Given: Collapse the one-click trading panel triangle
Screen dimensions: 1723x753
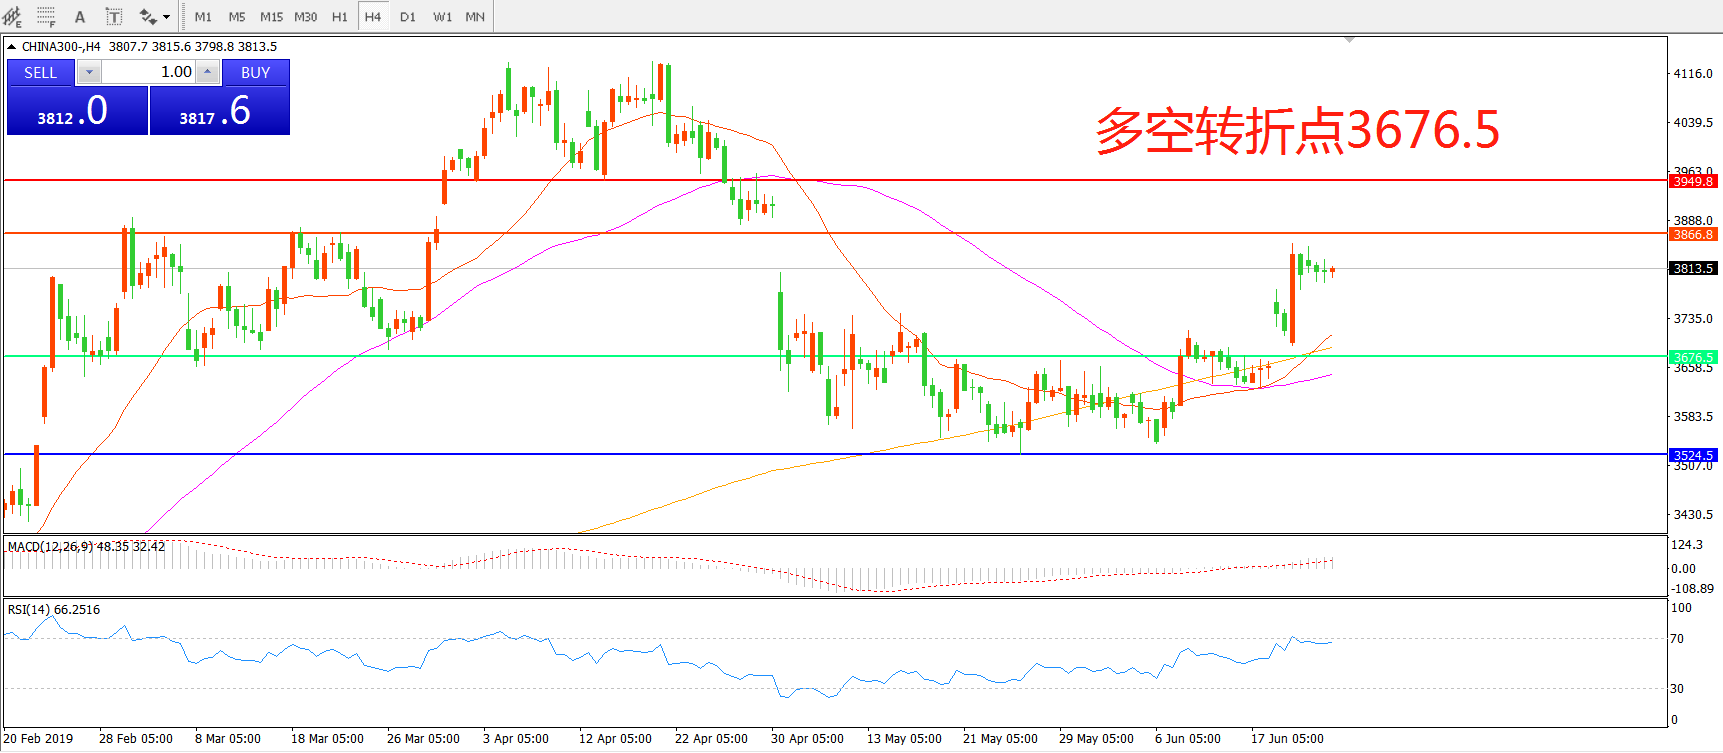Looking at the screenshot, I should (x=11, y=47).
